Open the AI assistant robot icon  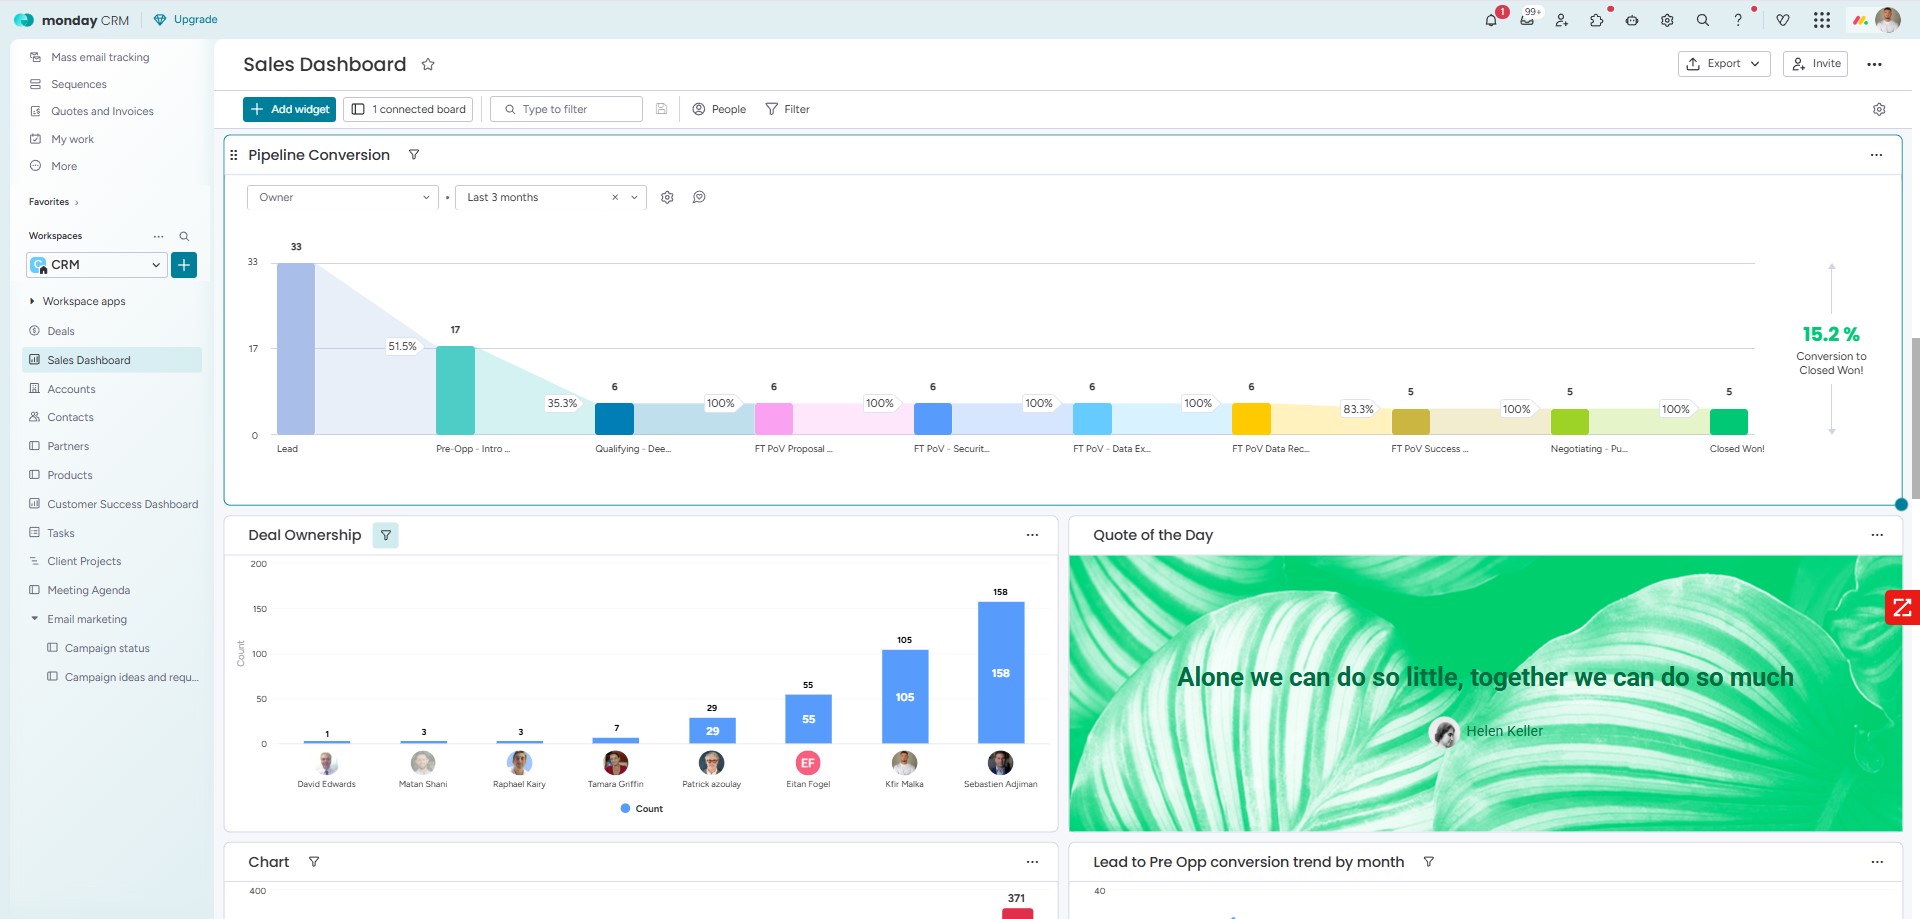pyautogui.click(x=1632, y=20)
